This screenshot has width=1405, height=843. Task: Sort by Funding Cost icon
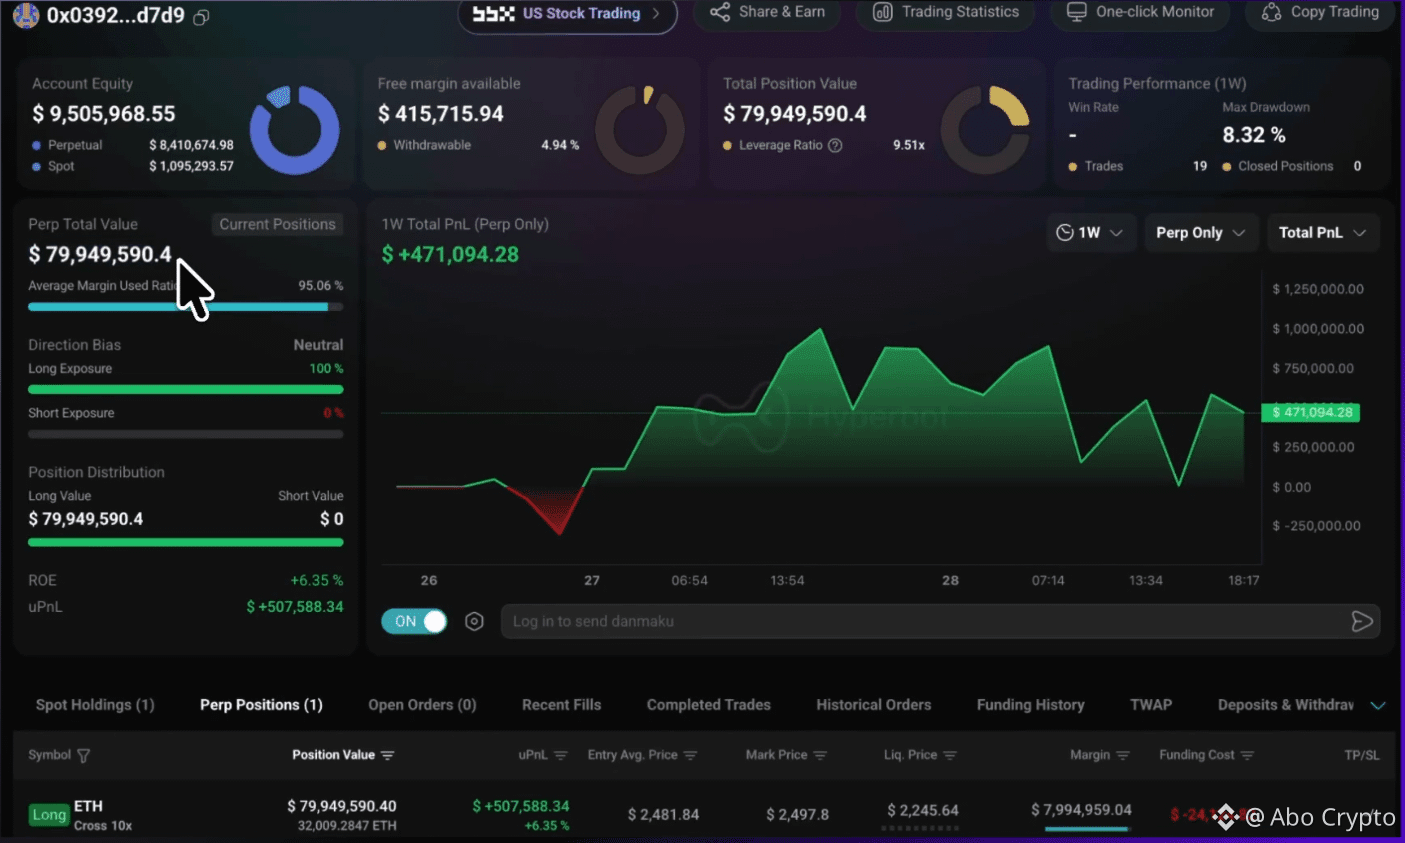(x=1247, y=756)
